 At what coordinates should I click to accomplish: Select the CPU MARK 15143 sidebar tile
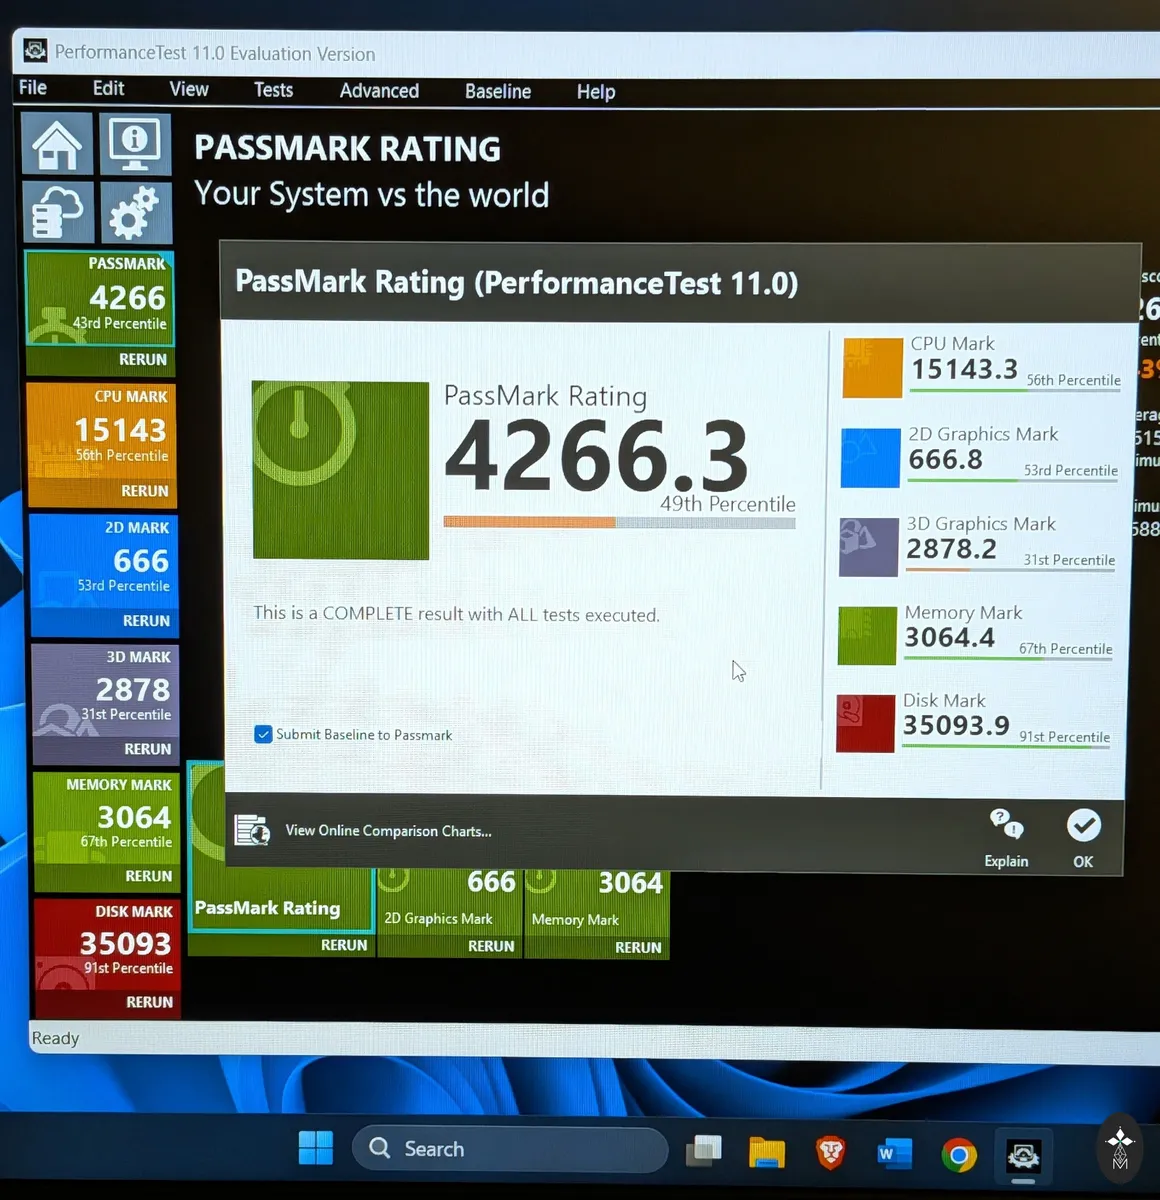(x=102, y=431)
